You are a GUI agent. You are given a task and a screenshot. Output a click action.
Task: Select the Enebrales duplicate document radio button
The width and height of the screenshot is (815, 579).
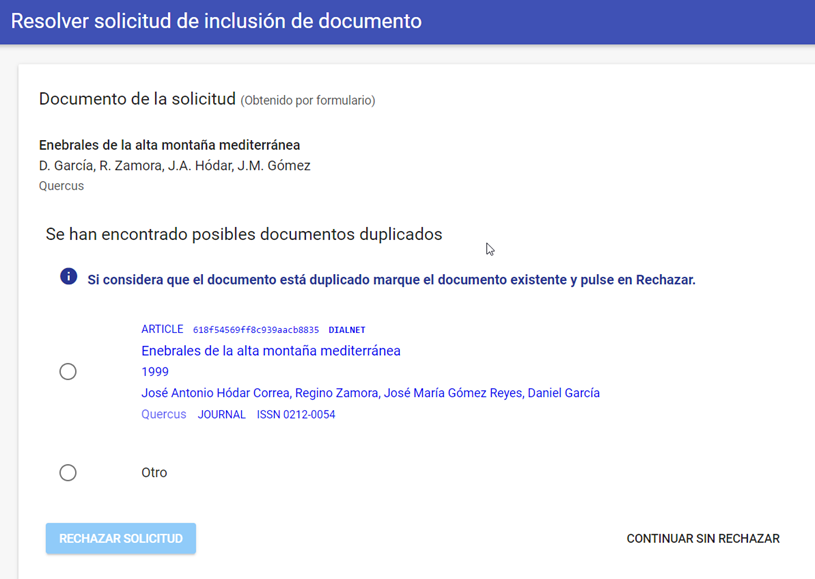pyautogui.click(x=68, y=372)
